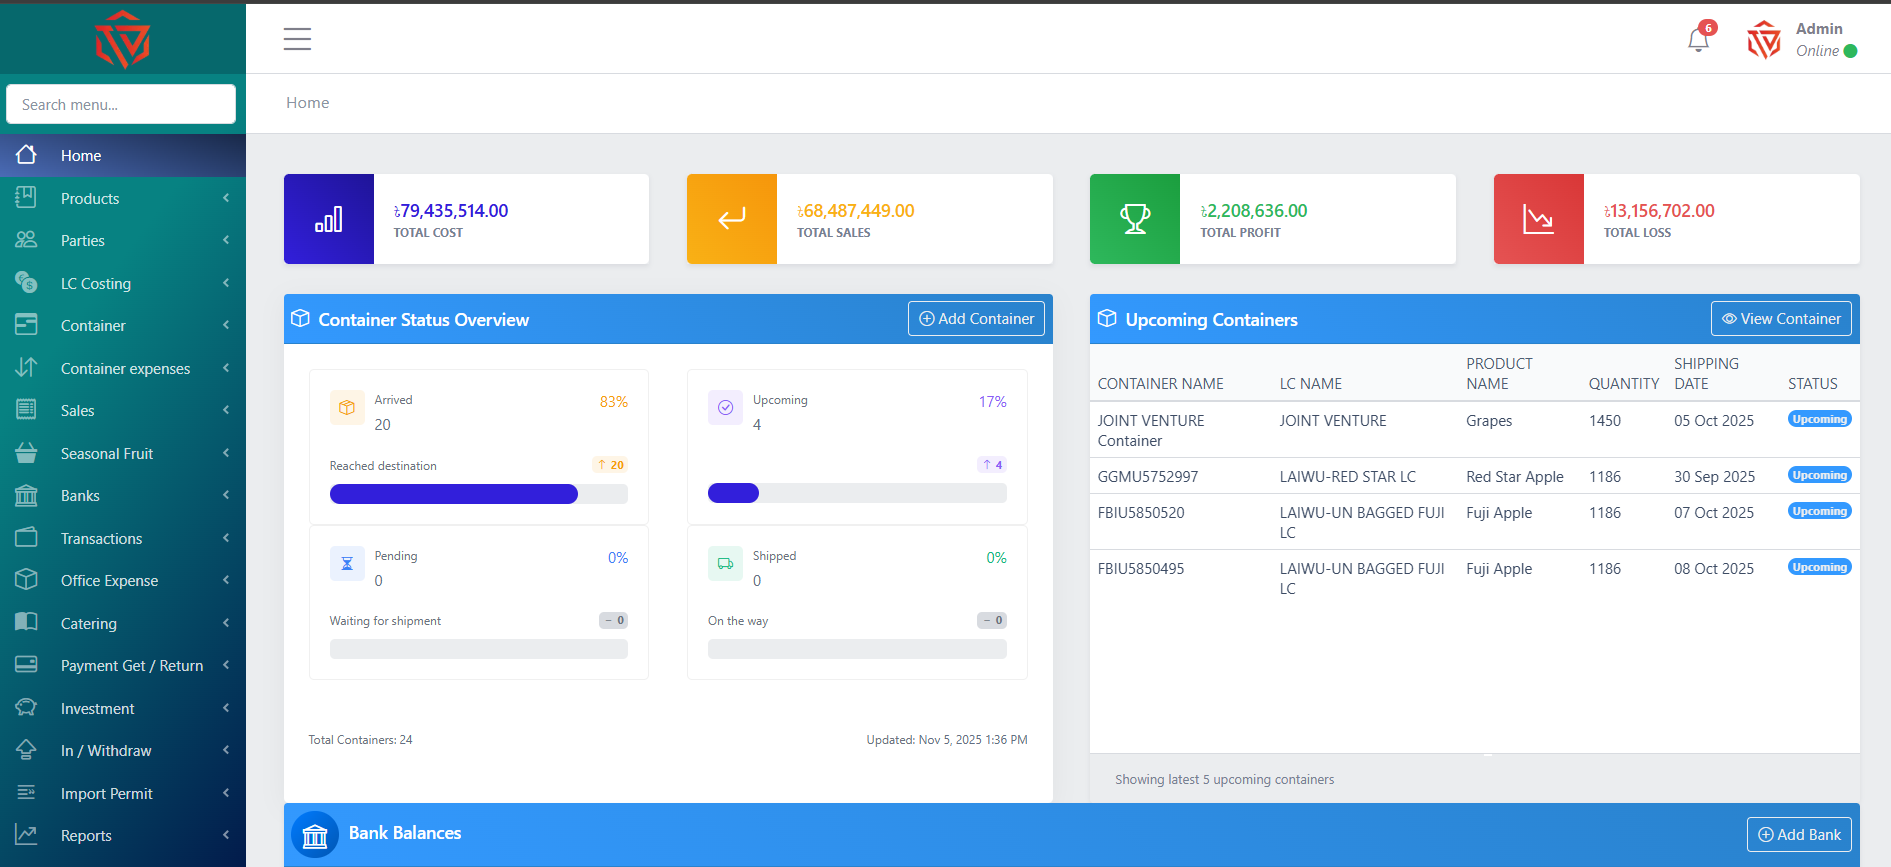Click the Add Container button
1891x867 pixels.
coord(976,318)
